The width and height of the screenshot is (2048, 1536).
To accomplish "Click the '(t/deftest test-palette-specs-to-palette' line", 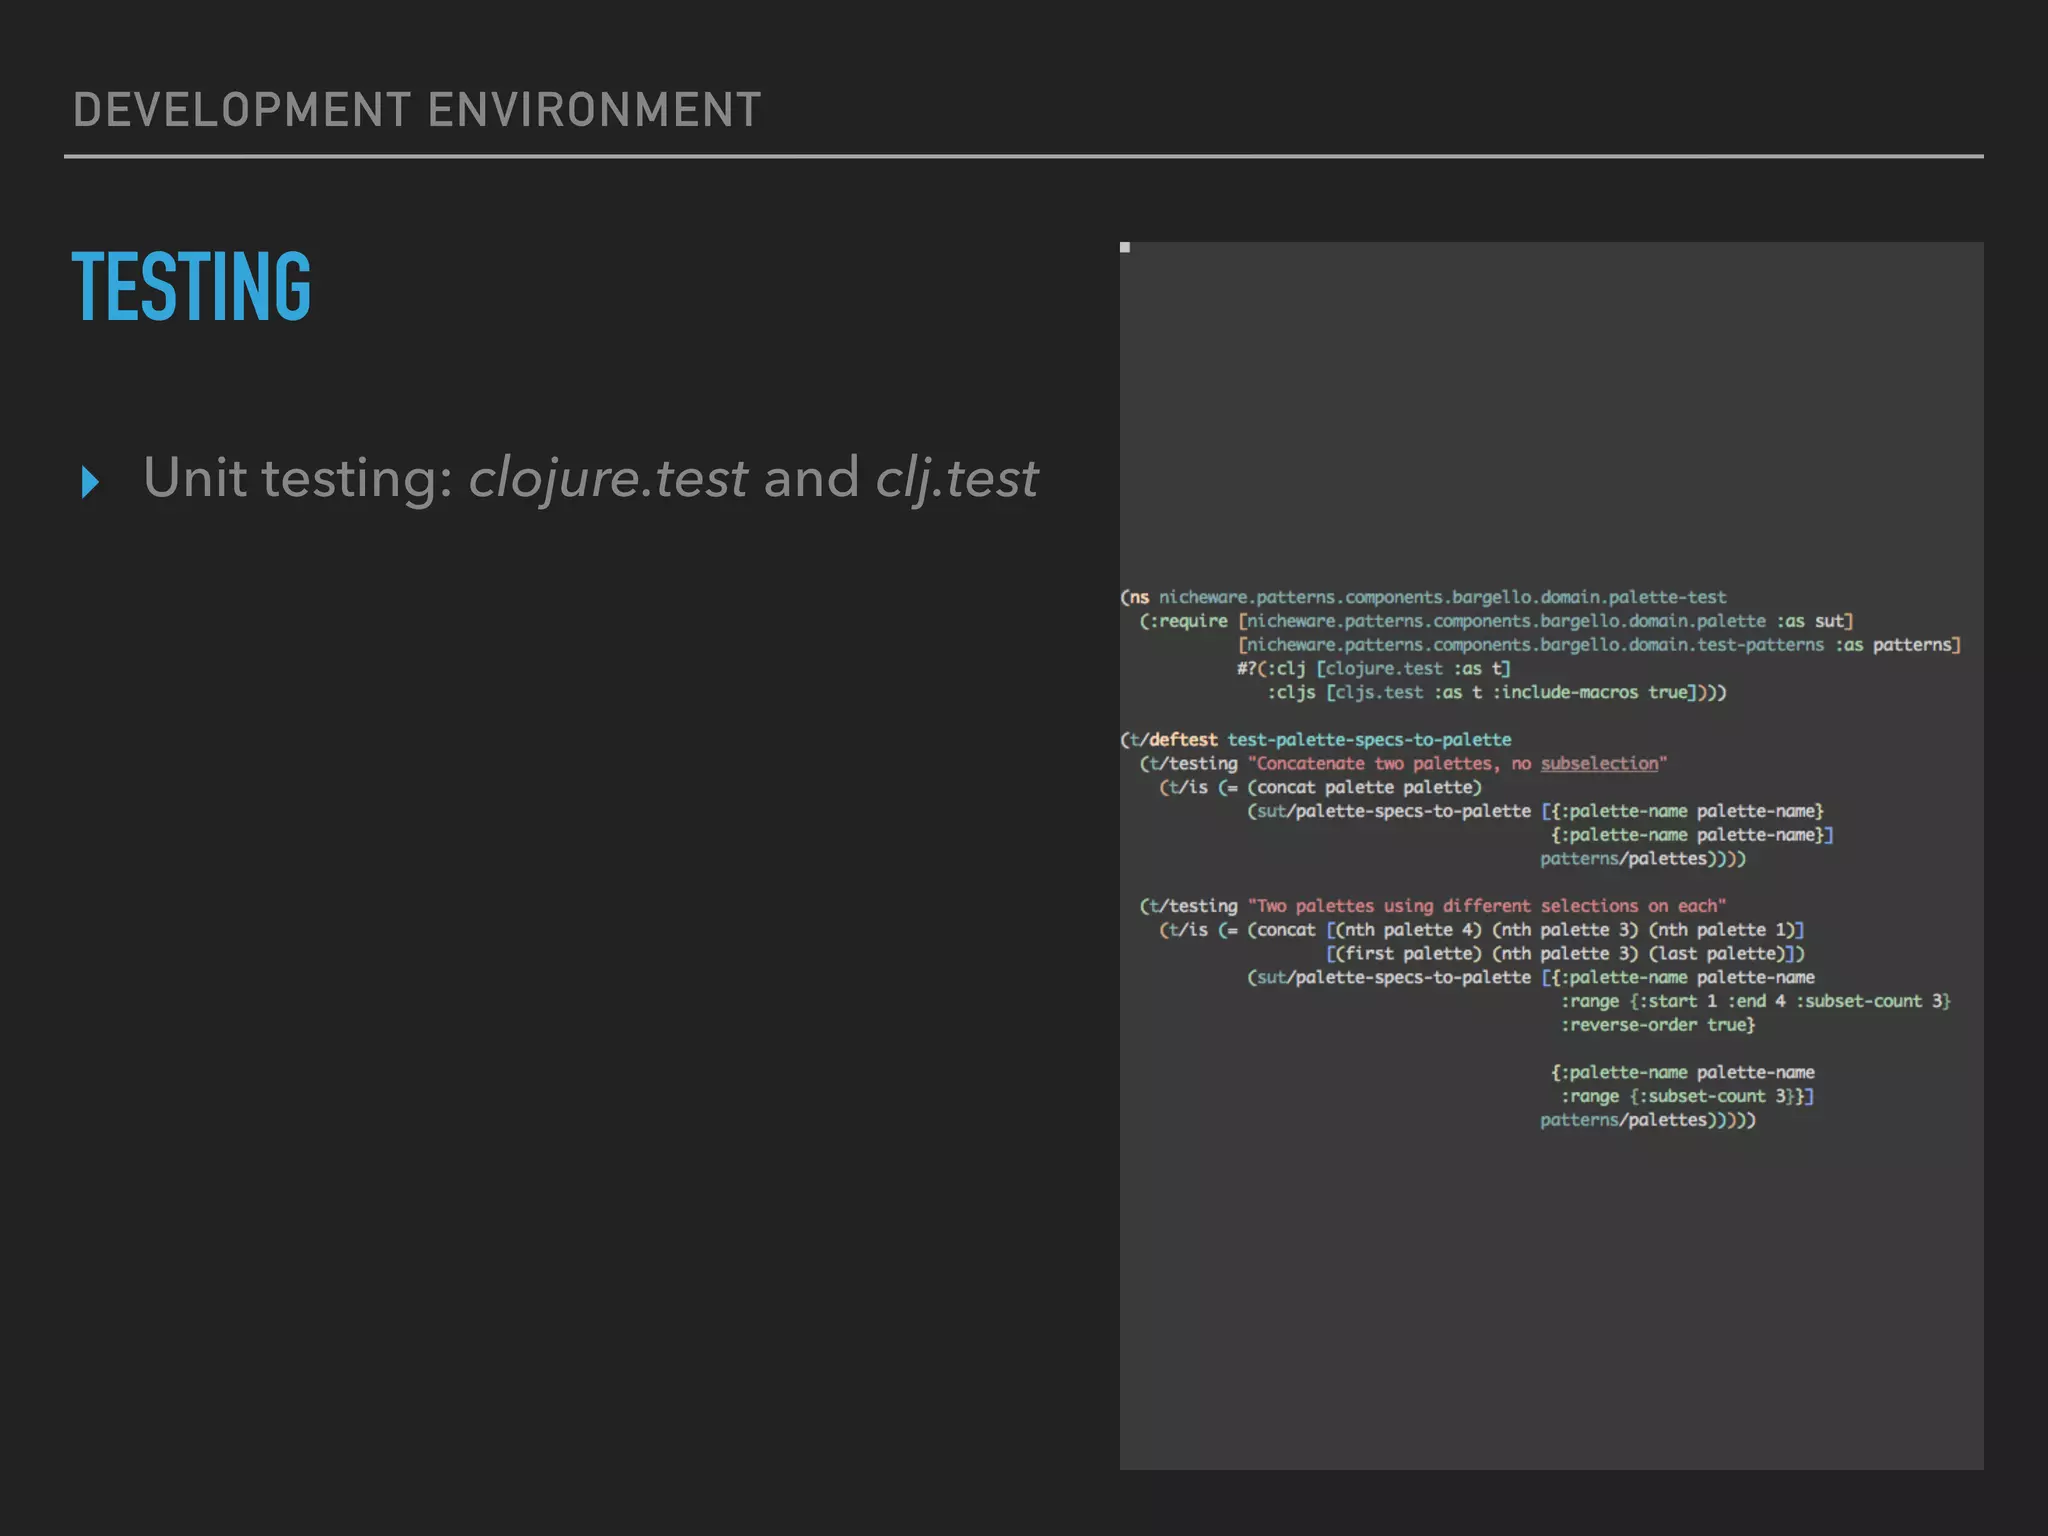I will pos(1316,740).
